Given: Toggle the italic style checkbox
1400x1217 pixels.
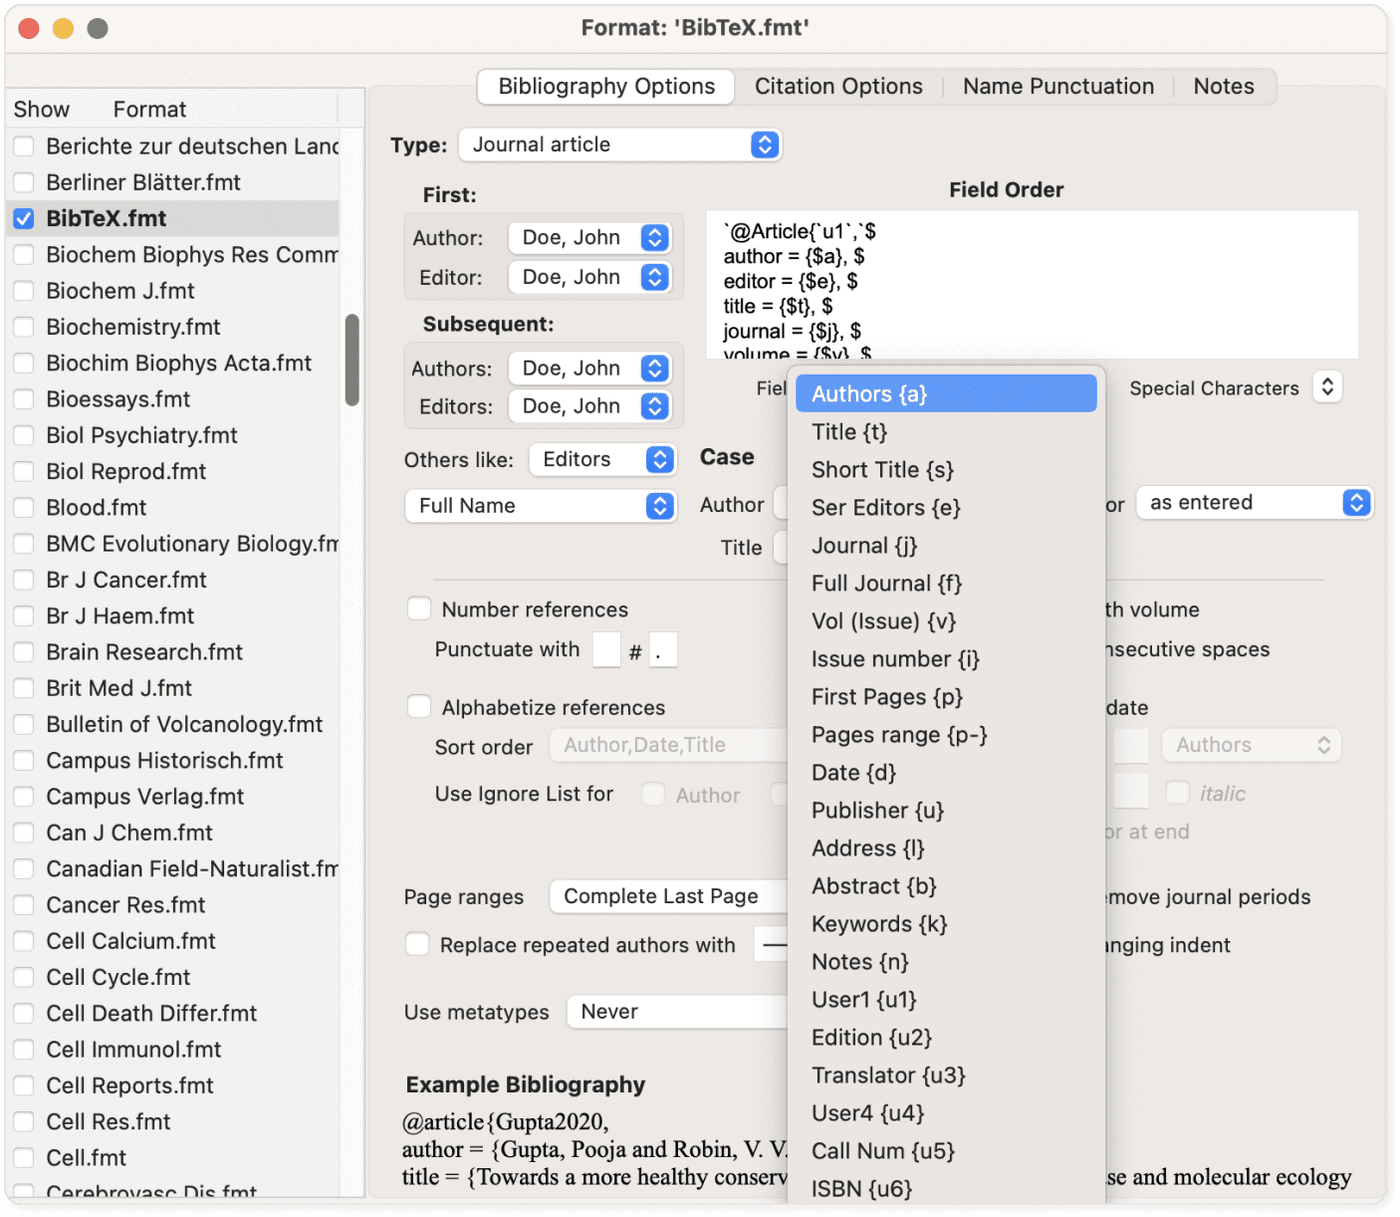Looking at the screenshot, I should [x=1177, y=792].
